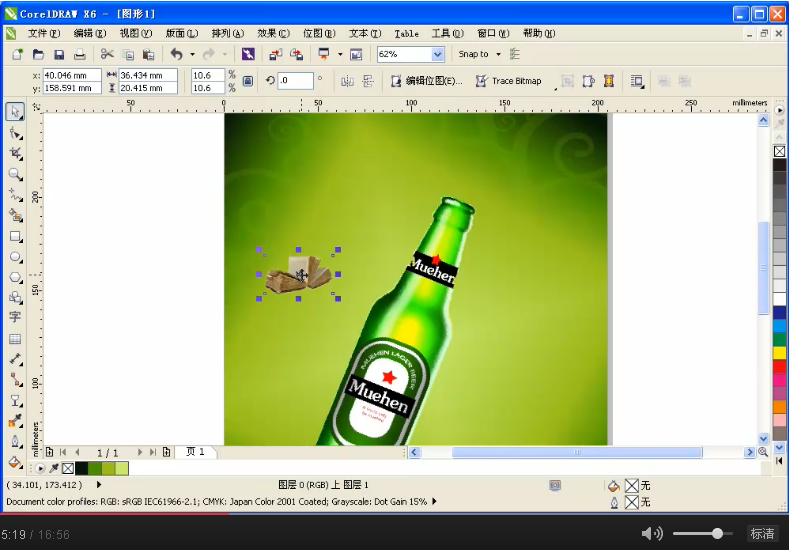Click the Trace Bitmap button

click(509, 81)
